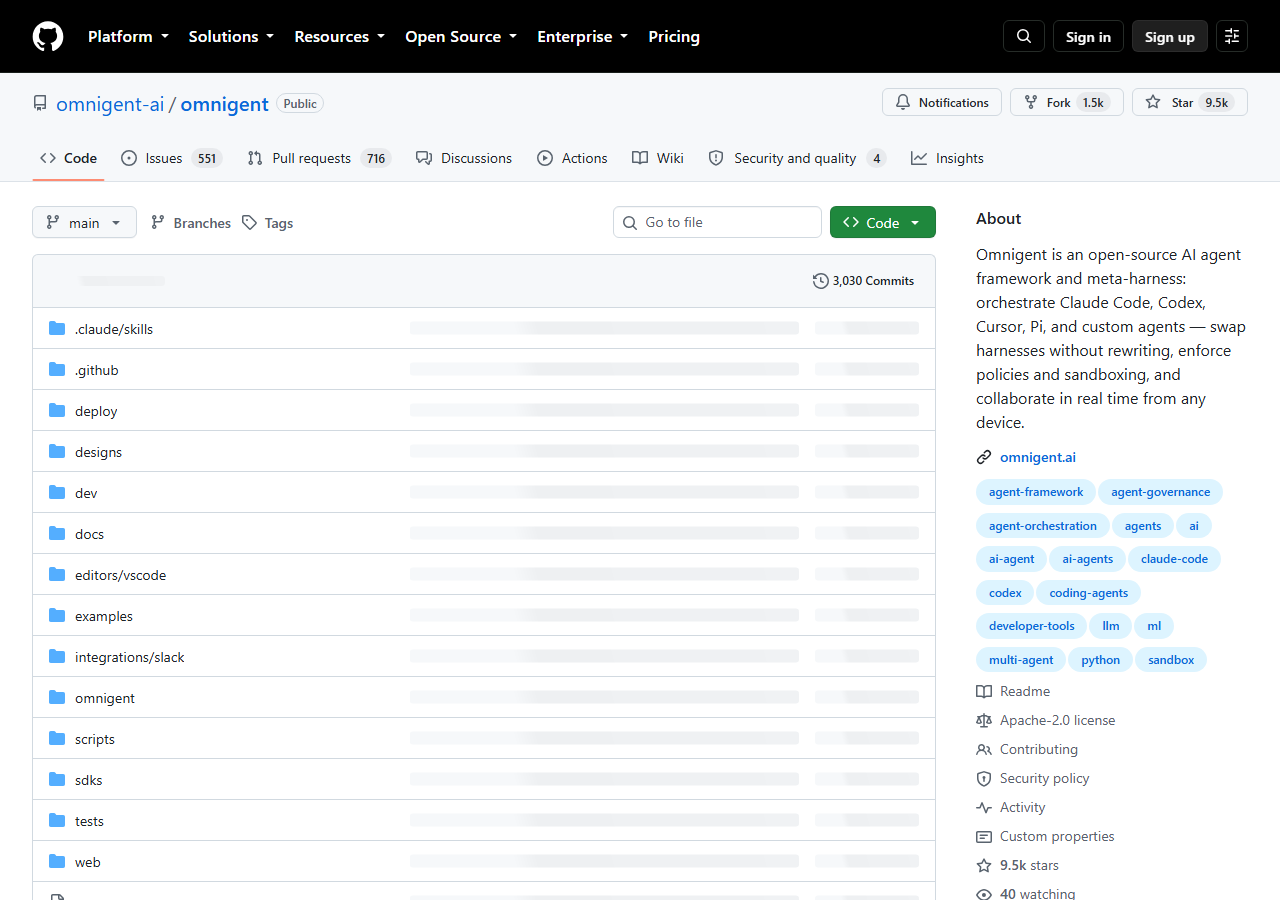Screen dimensions: 1280x900
Task: Focus the Go to file field
Action: click(717, 222)
